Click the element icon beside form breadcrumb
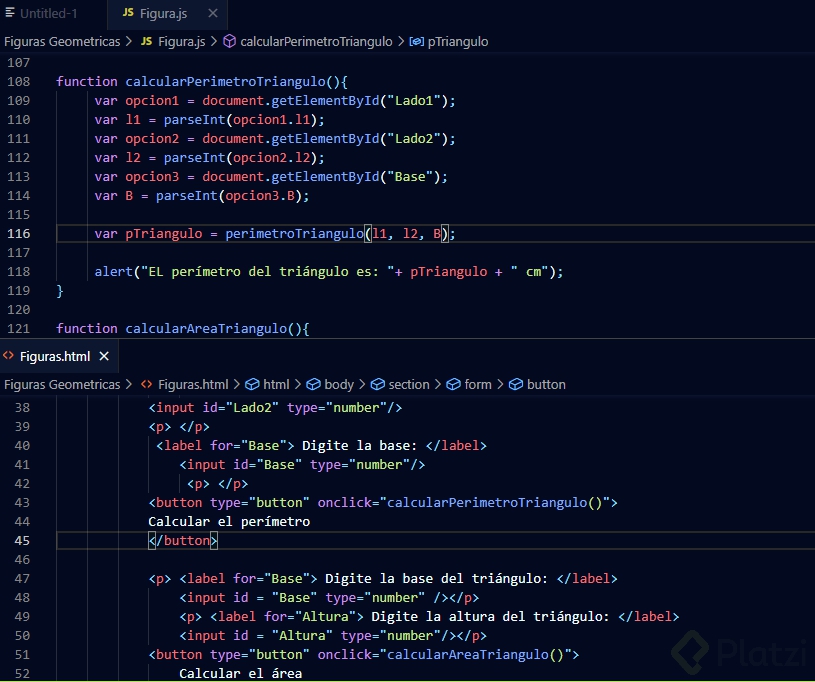This screenshot has height=682, width=815. [453, 384]
